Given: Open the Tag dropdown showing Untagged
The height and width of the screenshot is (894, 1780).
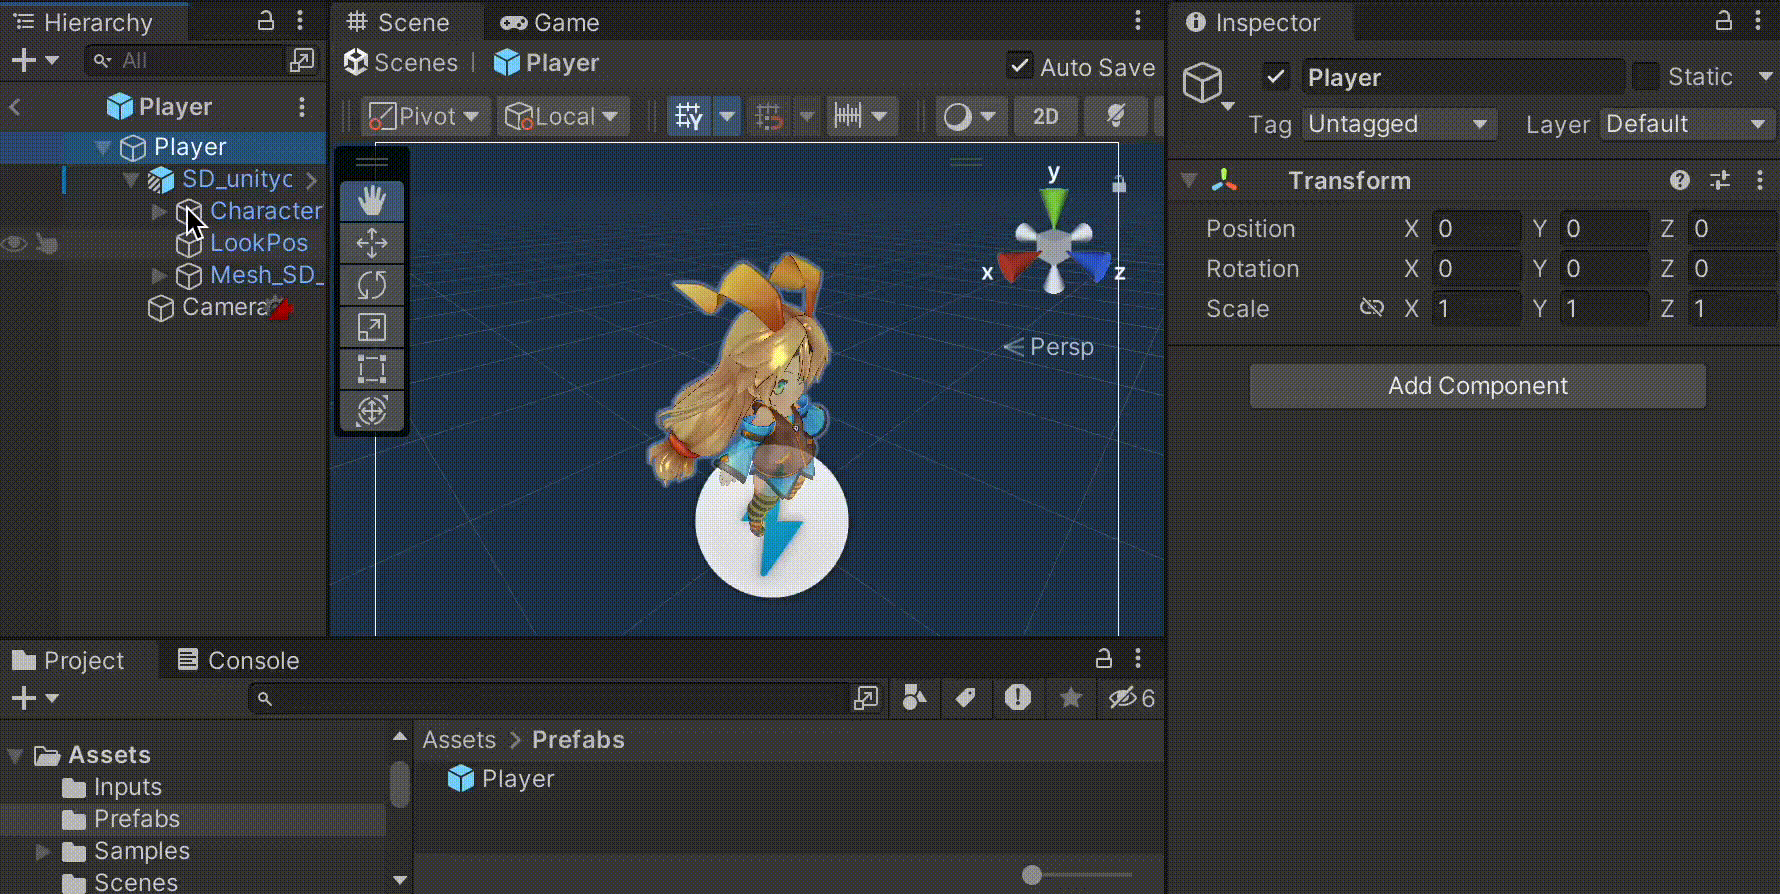Looking at the screenshot, I should [x=1399, y=124].
